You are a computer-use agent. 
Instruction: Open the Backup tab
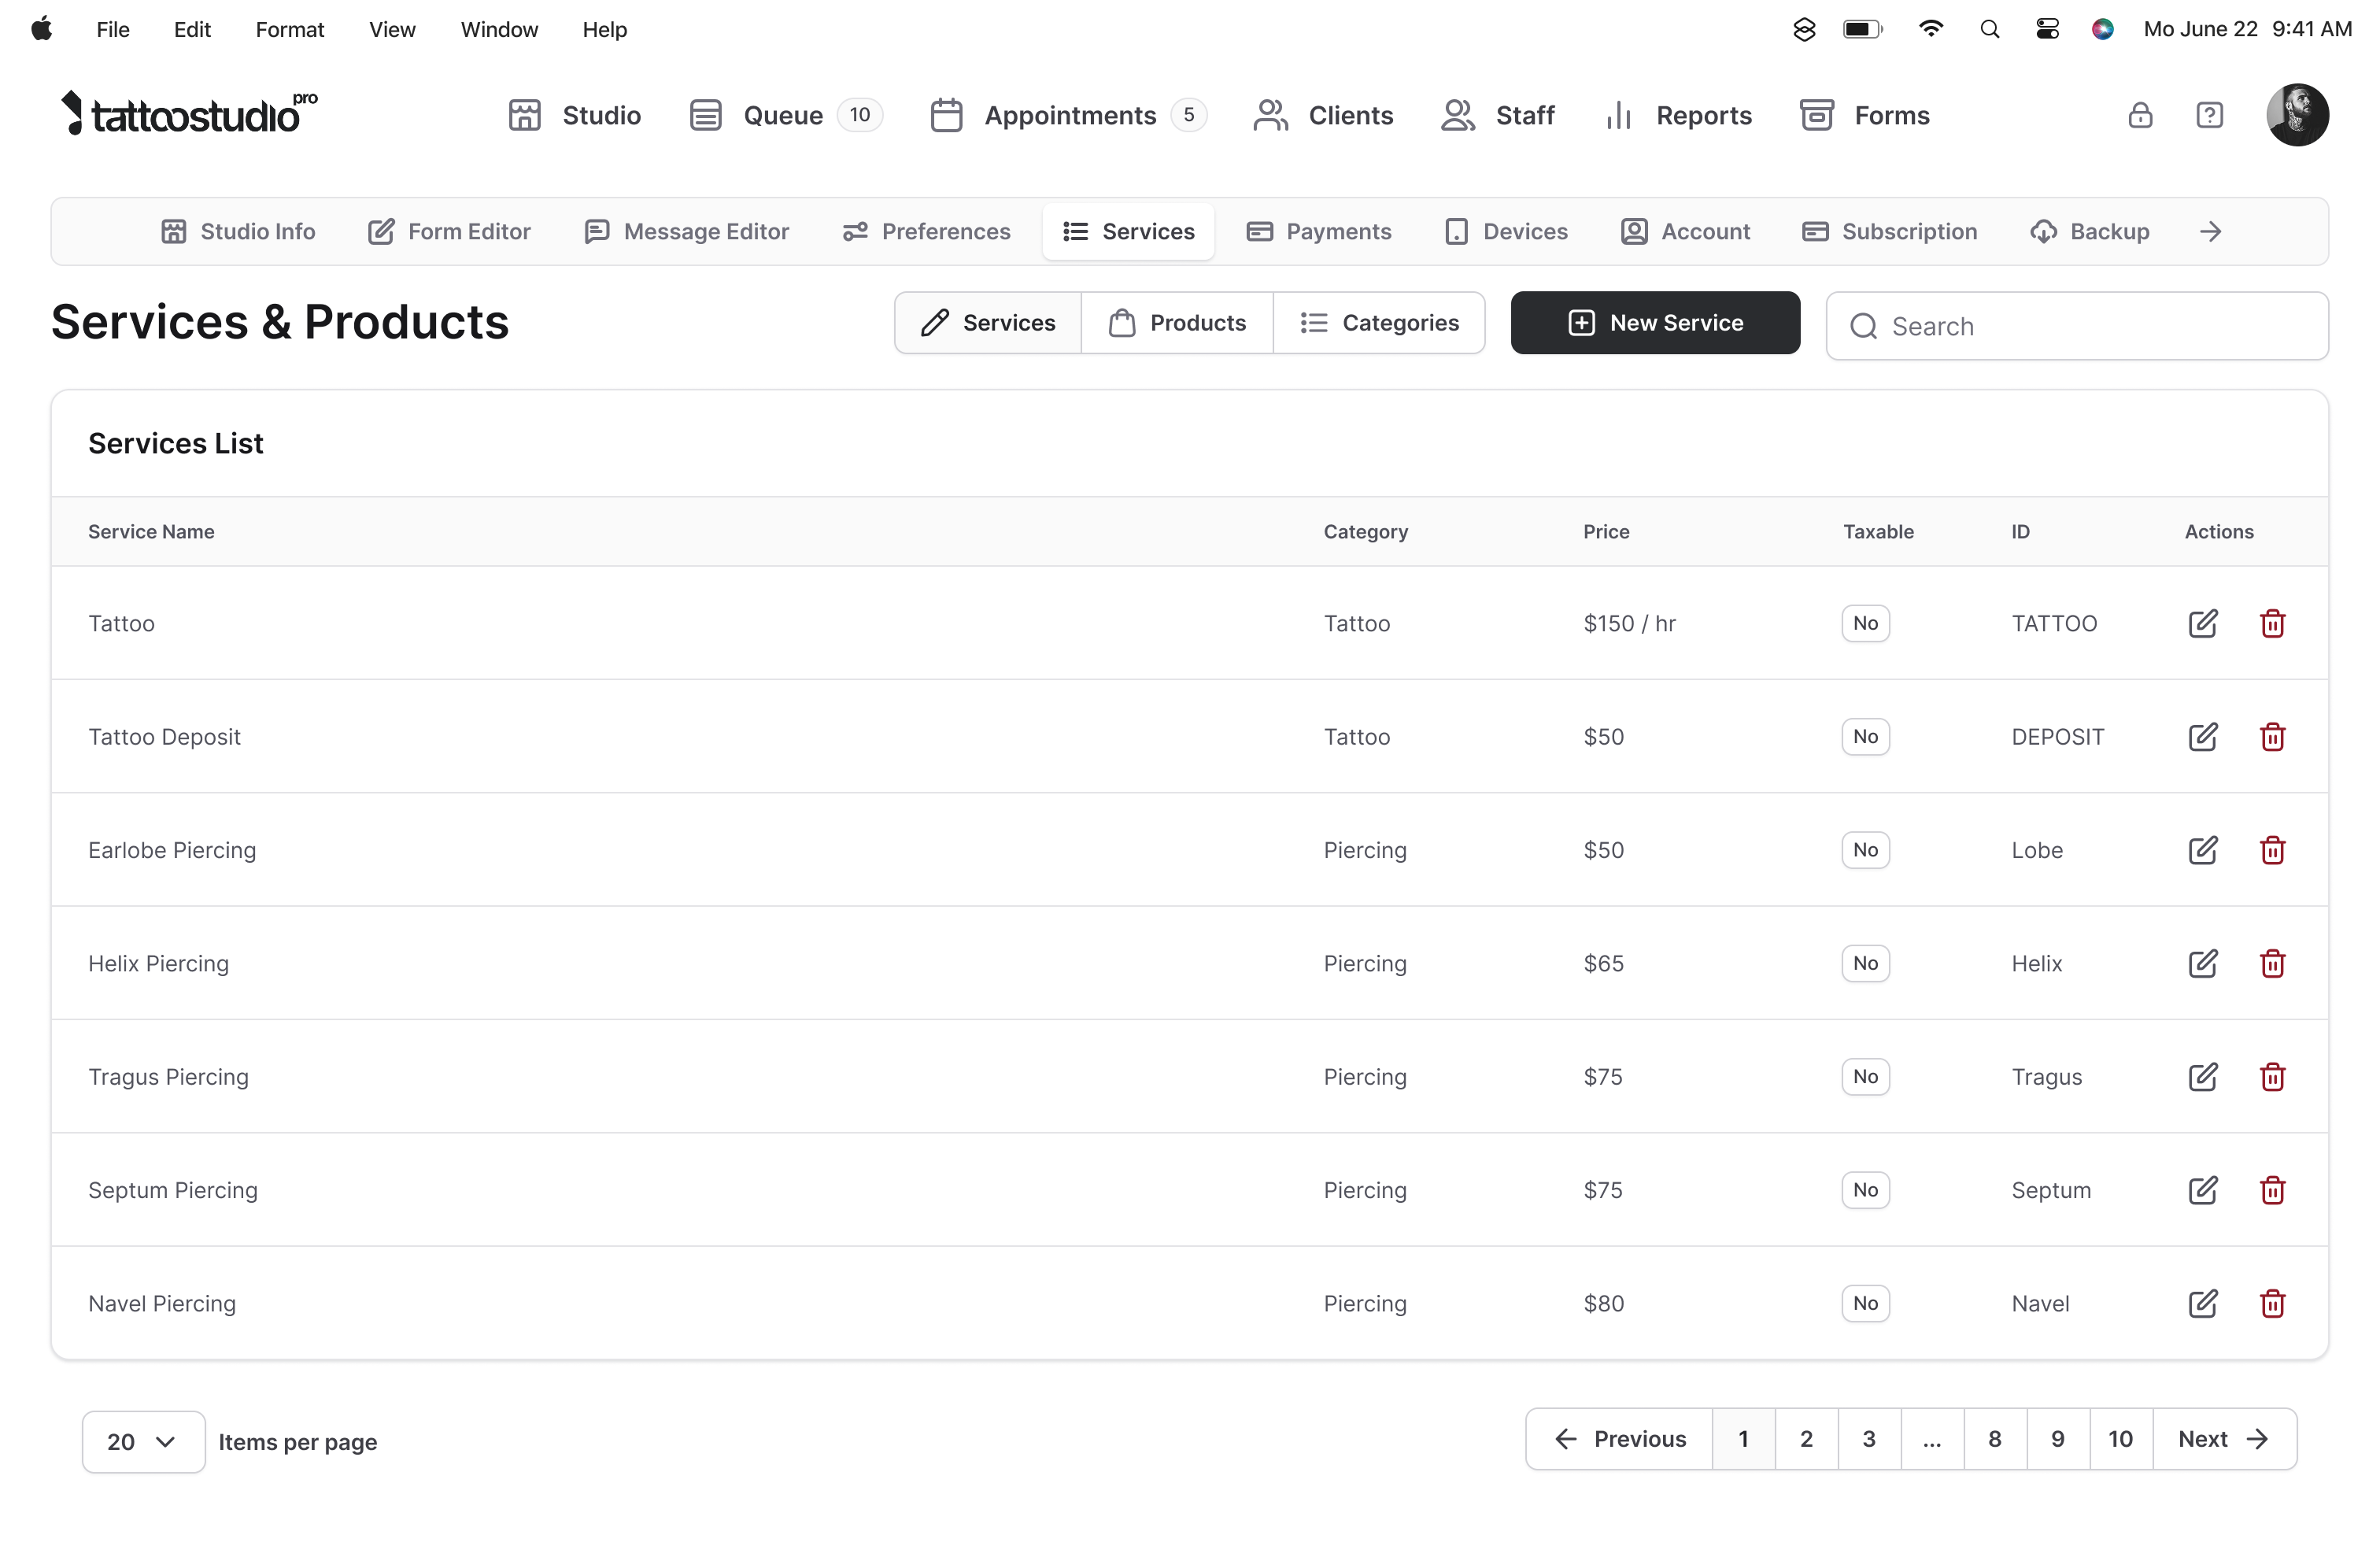pos(2089,231)
